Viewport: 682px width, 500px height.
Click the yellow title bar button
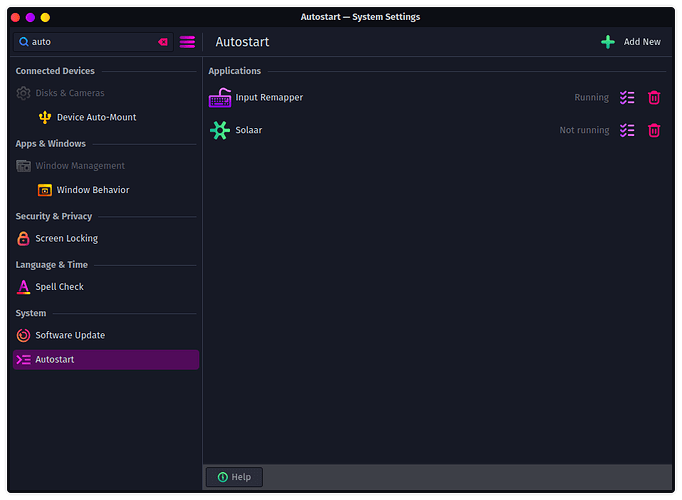pos(45,17)
